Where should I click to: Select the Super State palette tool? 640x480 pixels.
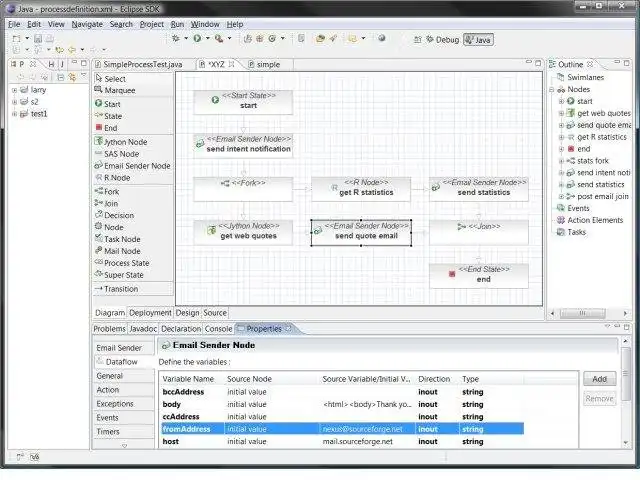pos(119,275)
